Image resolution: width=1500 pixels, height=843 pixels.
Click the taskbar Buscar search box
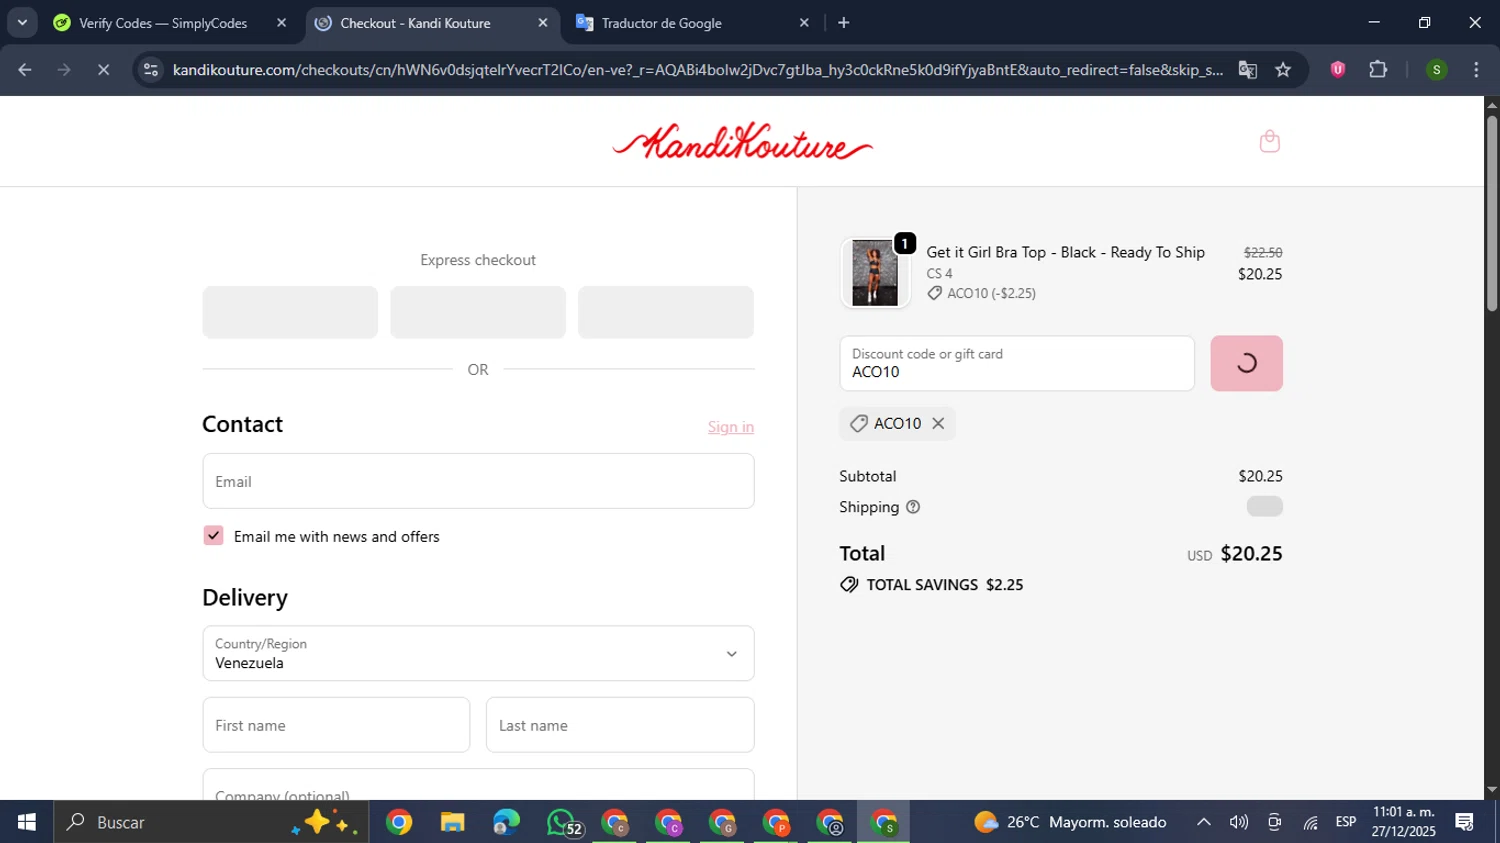coord(210,822)
